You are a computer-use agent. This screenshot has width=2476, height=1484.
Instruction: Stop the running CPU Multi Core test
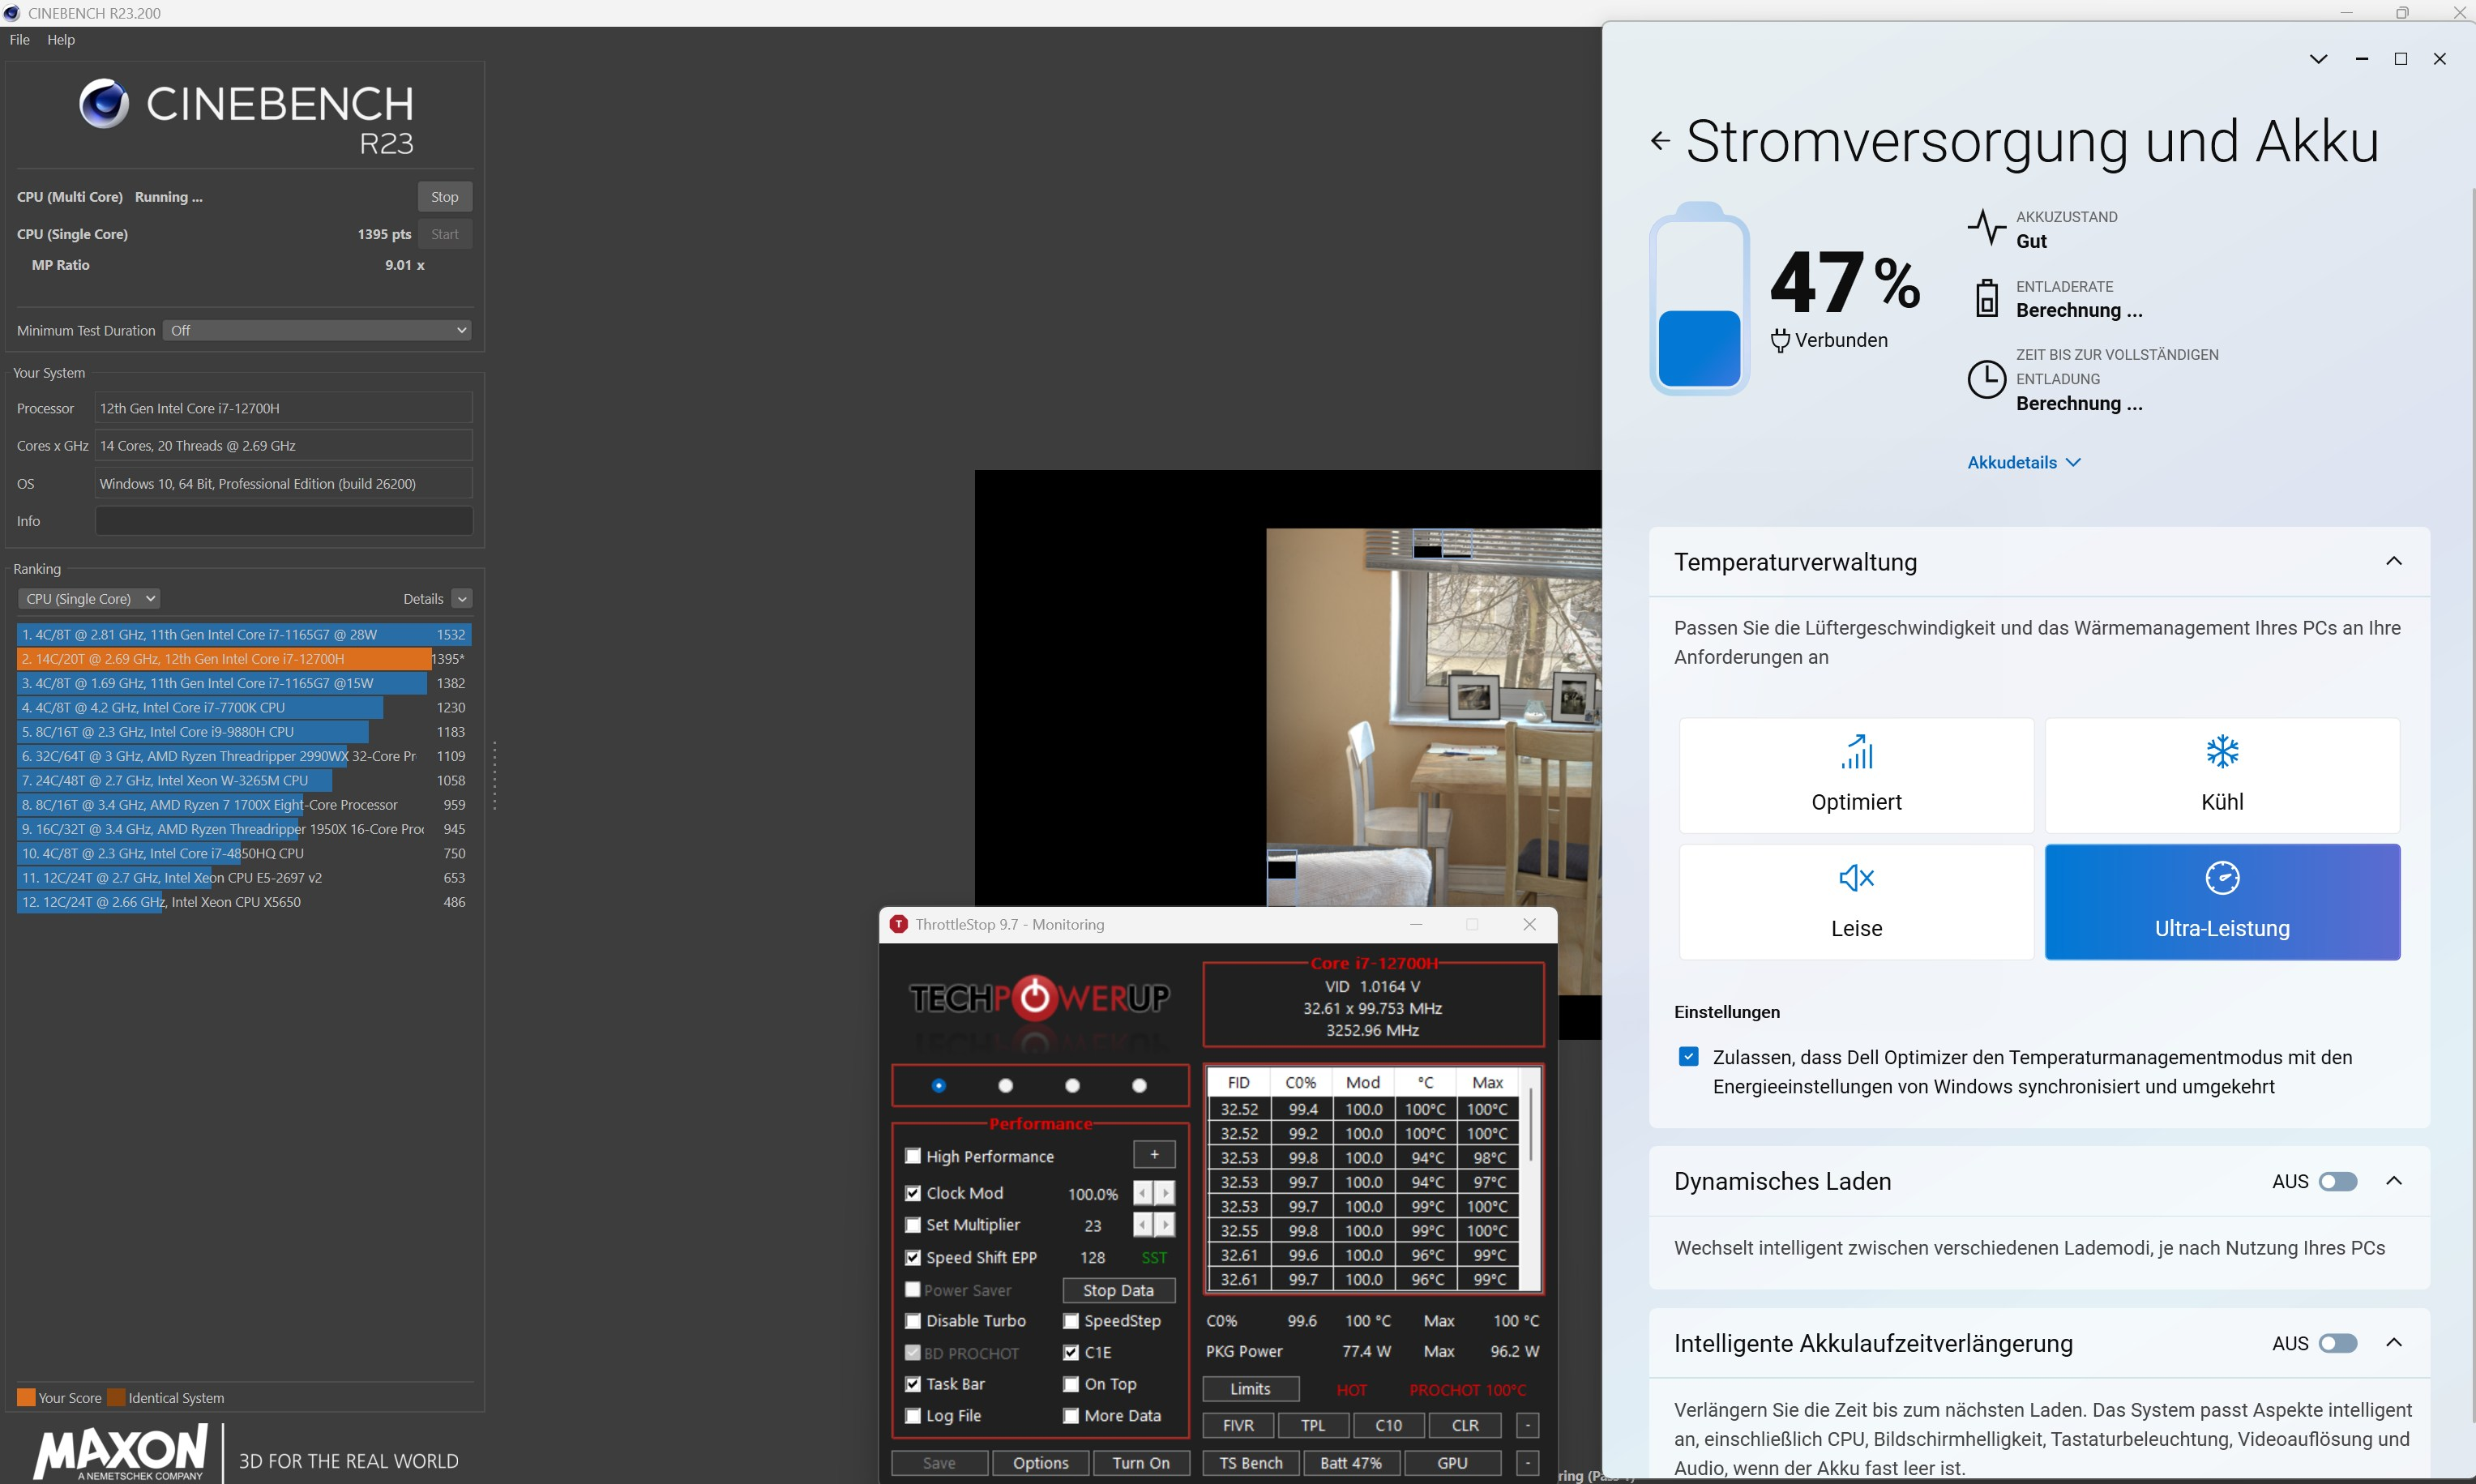coord(444,197)
